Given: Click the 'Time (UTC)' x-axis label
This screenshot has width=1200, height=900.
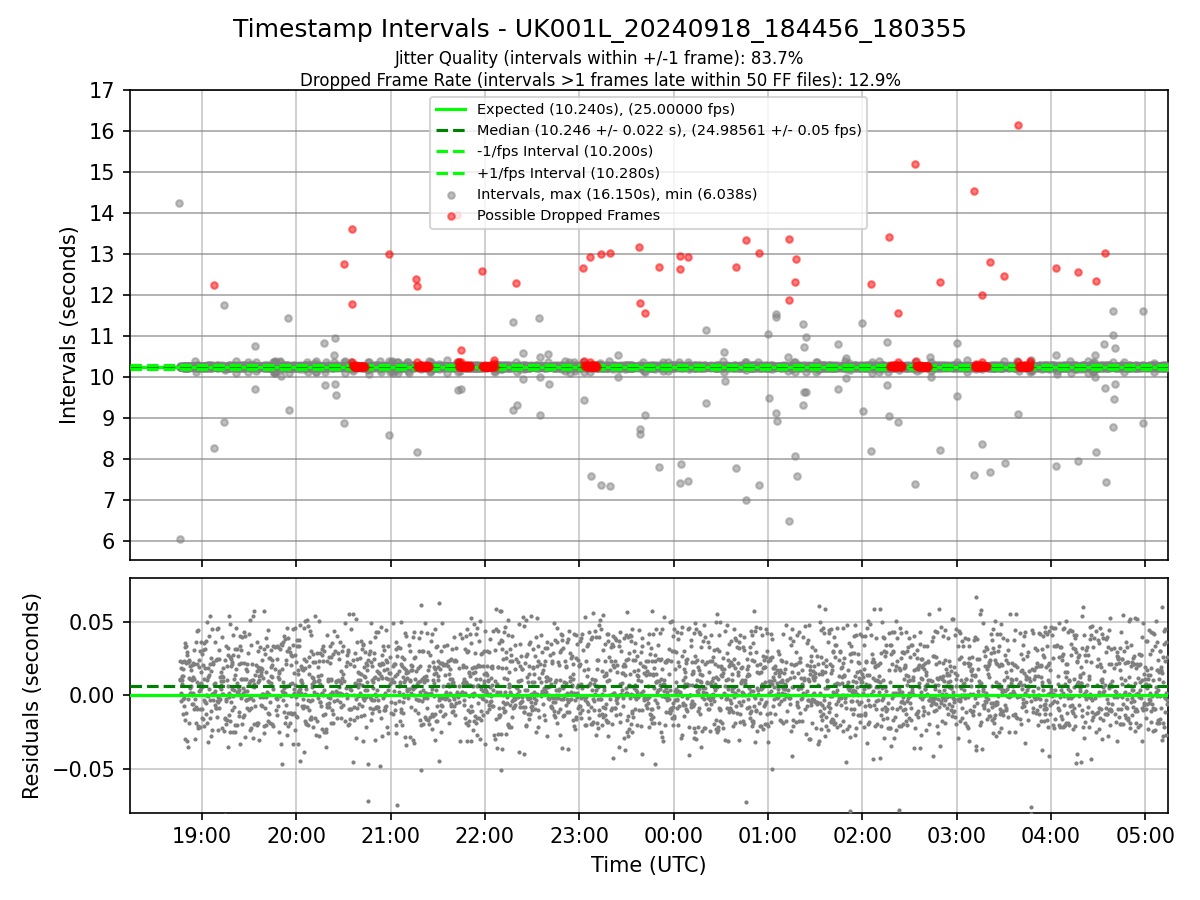Looking at the screenshot, I should (648, 865).
